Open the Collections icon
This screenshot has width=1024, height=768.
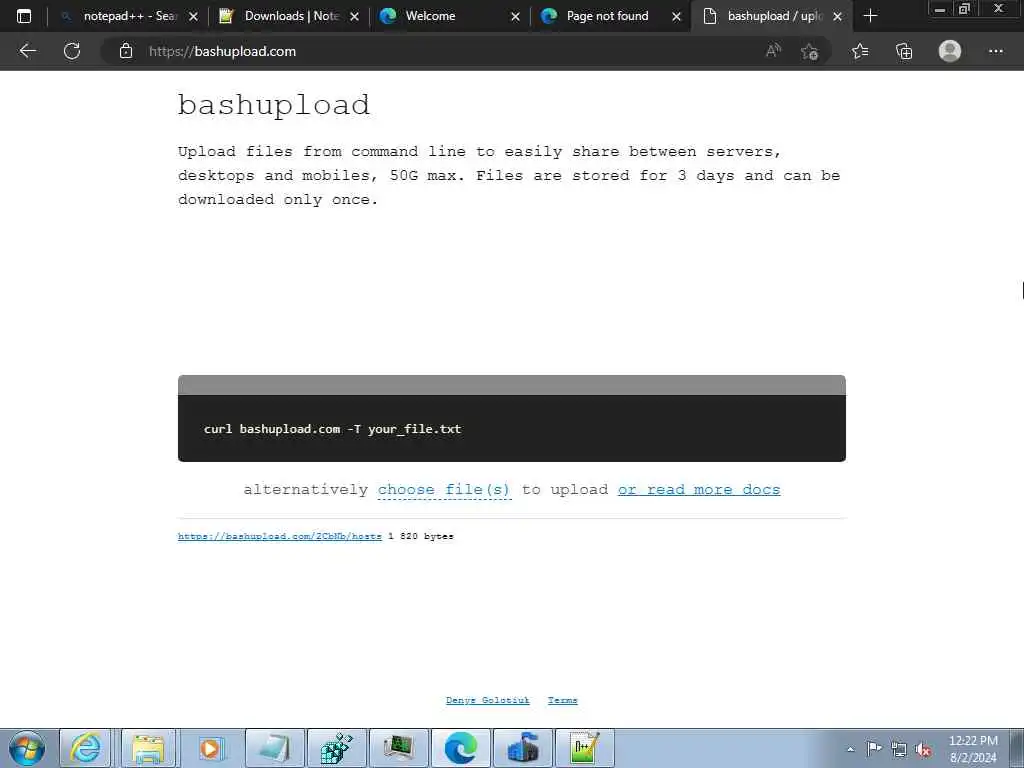tap(904, 51)
